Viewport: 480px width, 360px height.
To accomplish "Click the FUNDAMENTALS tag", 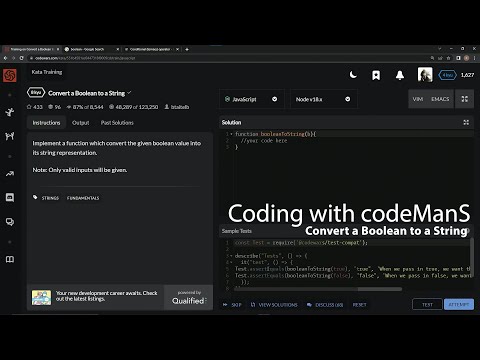I will pyautogui.click(x=83, y=198).
